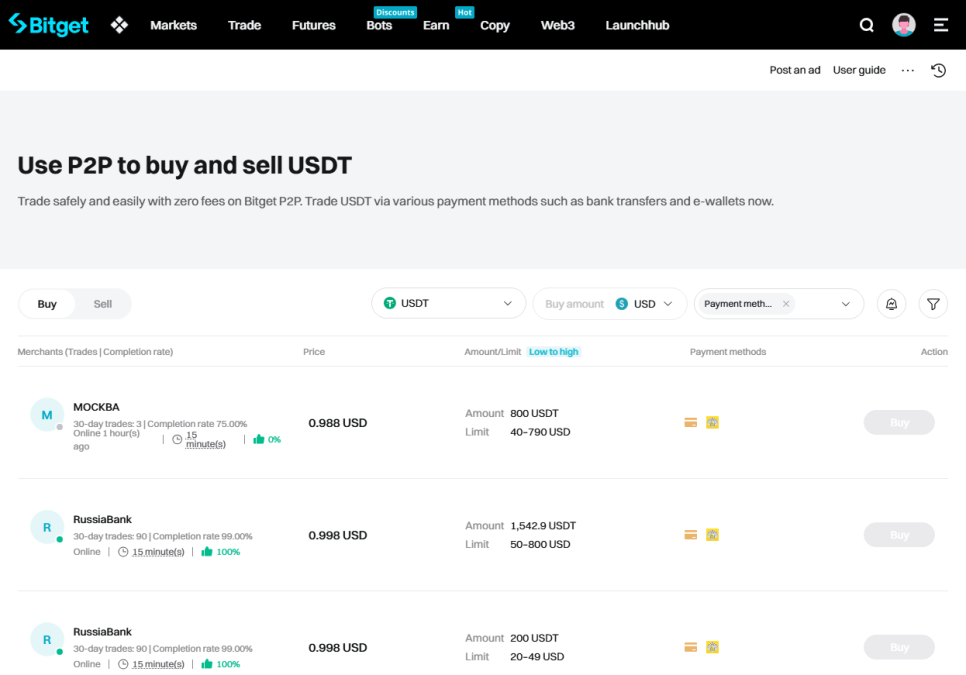
Task: Open the Markets menu
Action: [x=174, y=25]
